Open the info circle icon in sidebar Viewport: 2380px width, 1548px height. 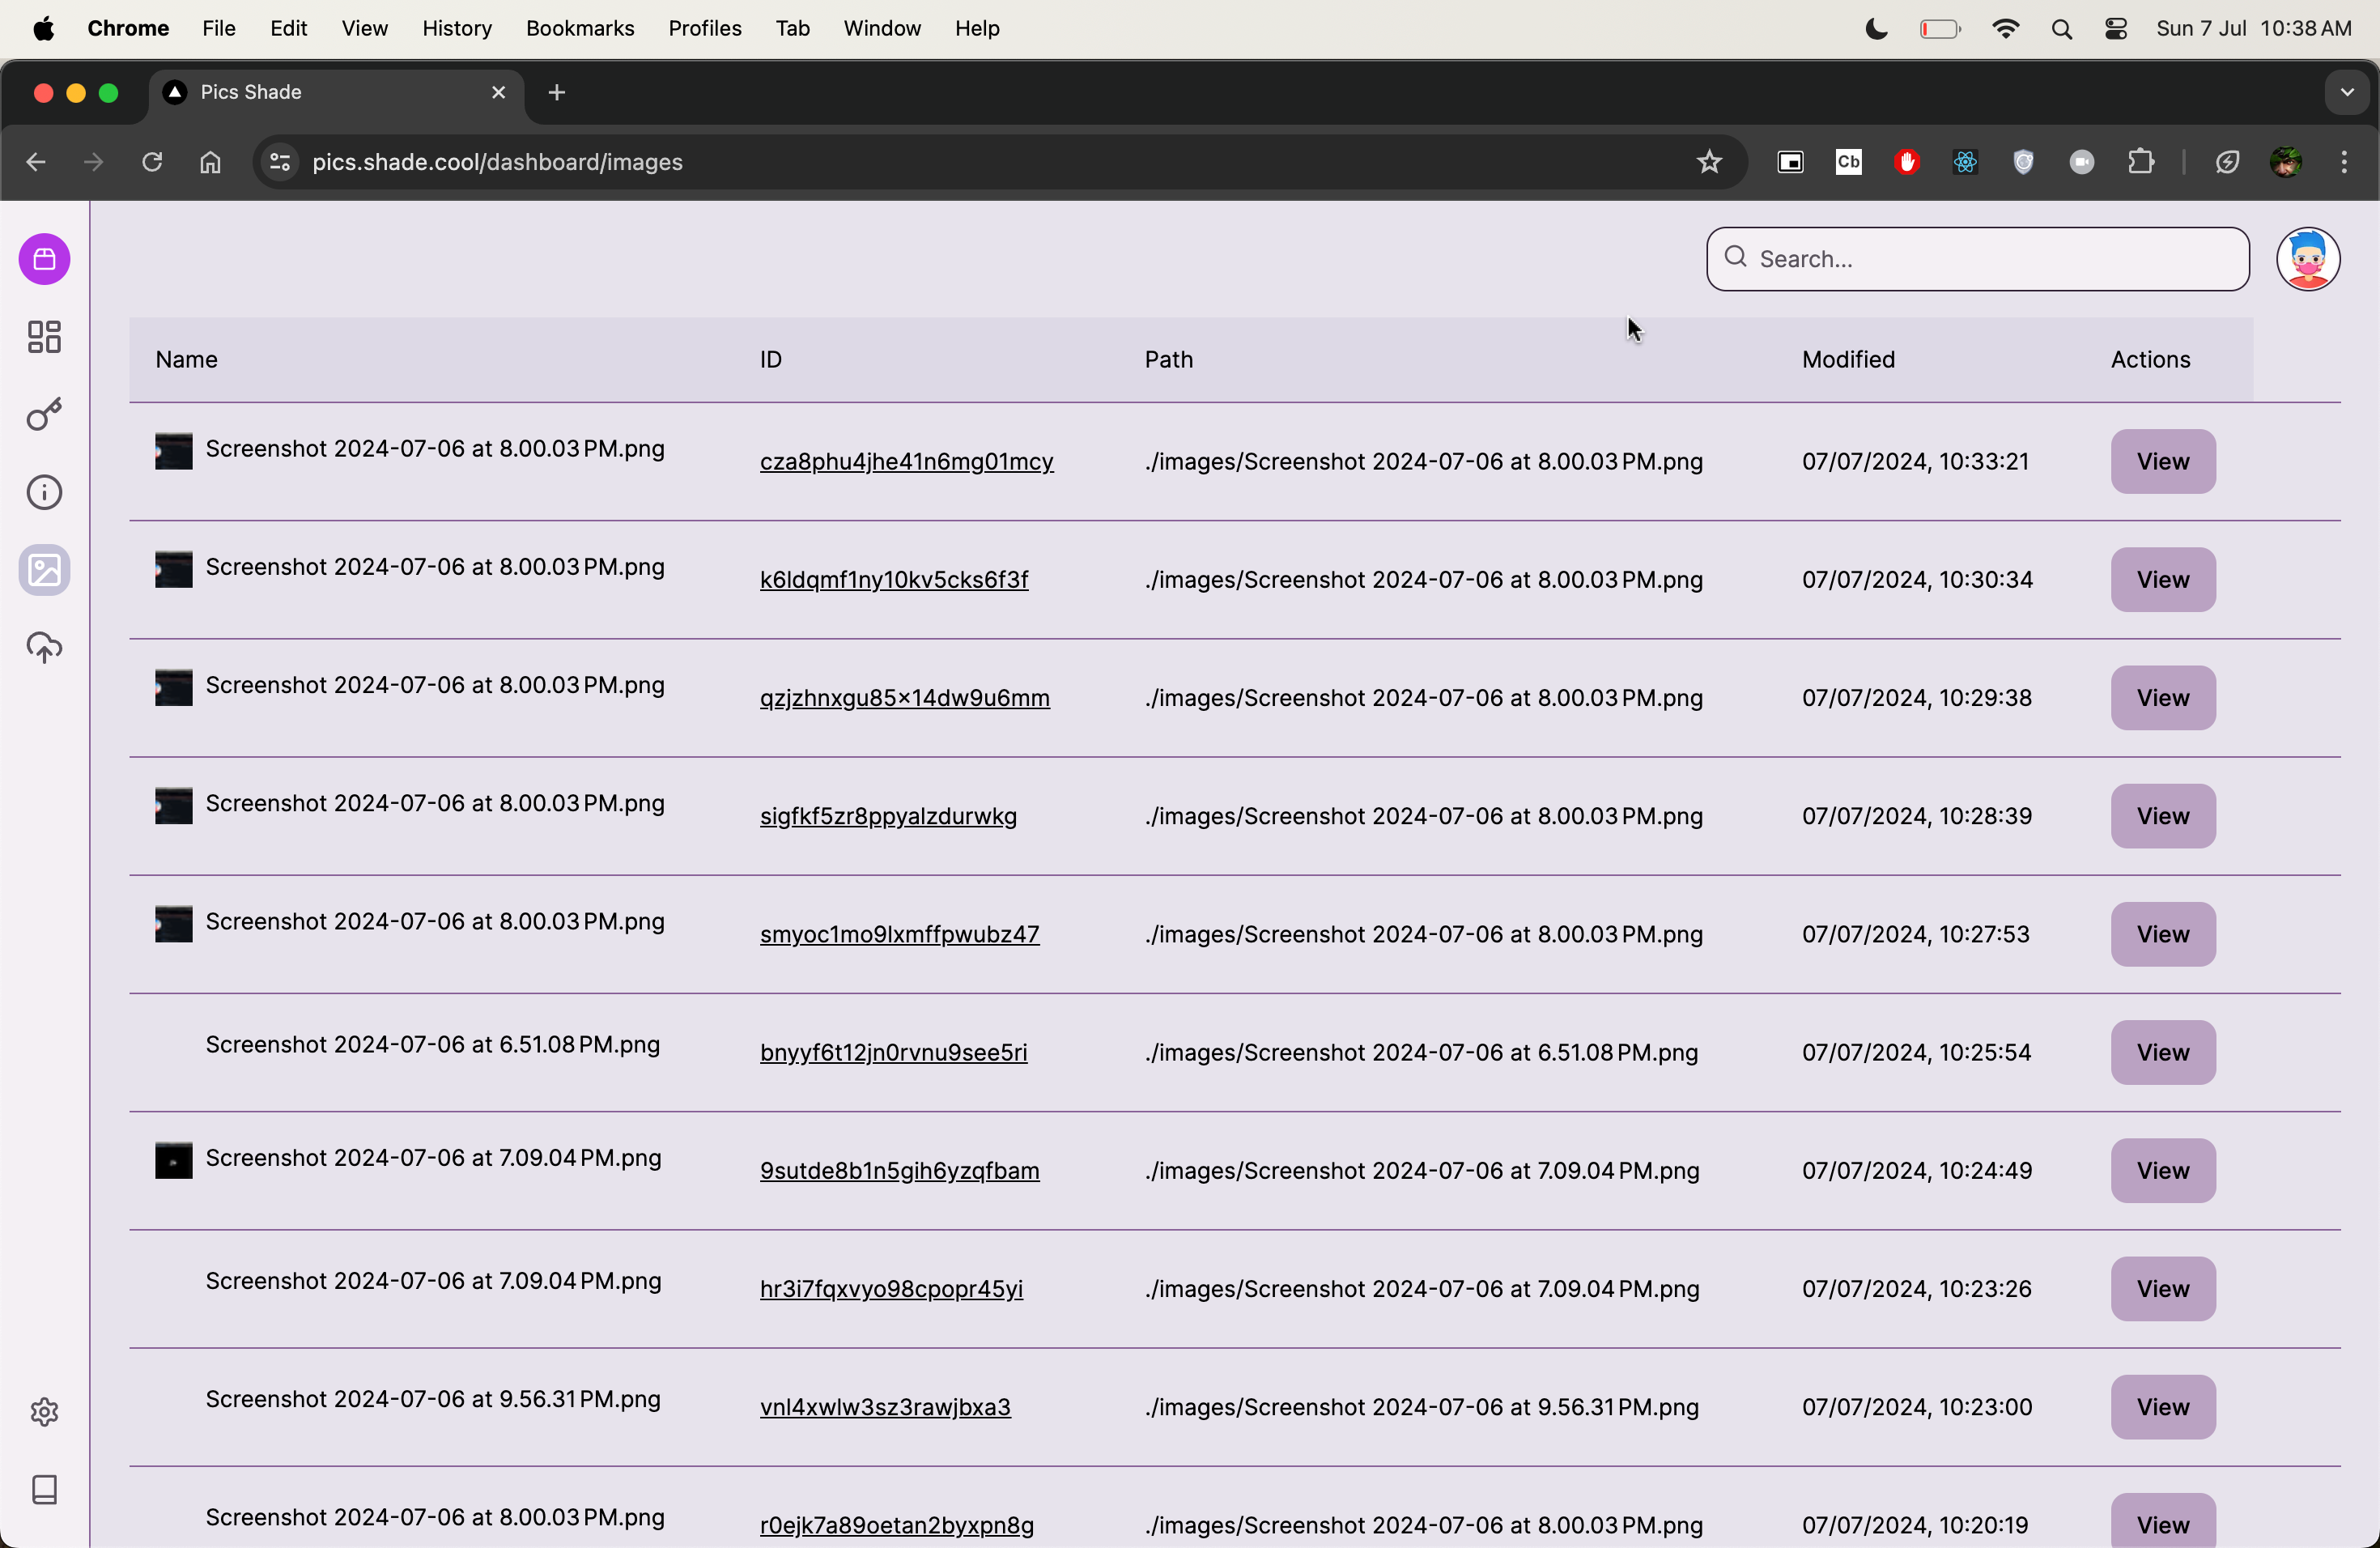coord(45,492)
